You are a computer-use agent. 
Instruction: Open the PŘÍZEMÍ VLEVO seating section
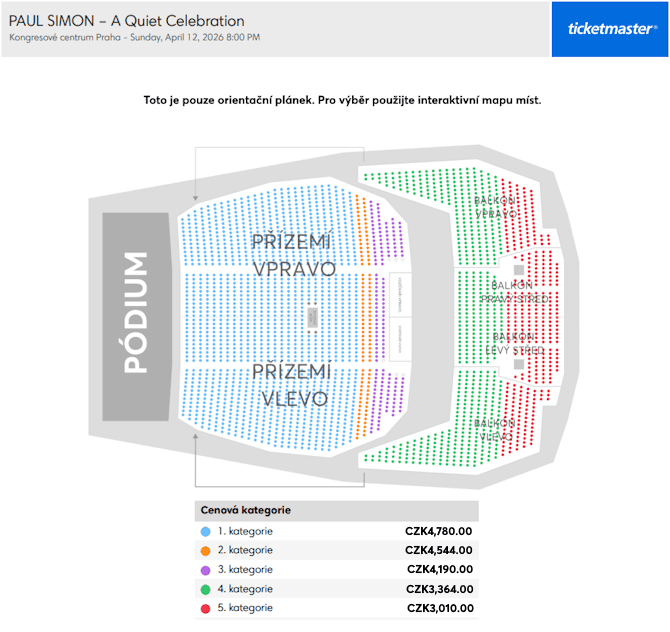pos(293,385)
